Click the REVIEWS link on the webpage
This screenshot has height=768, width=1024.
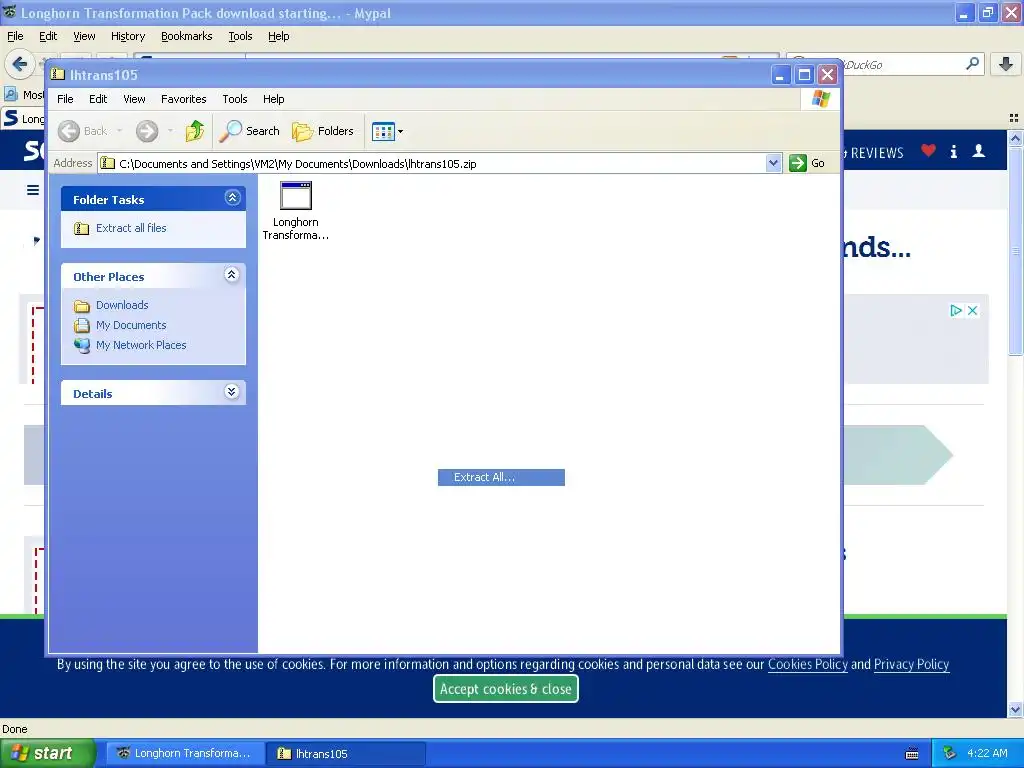click(876, 153)
